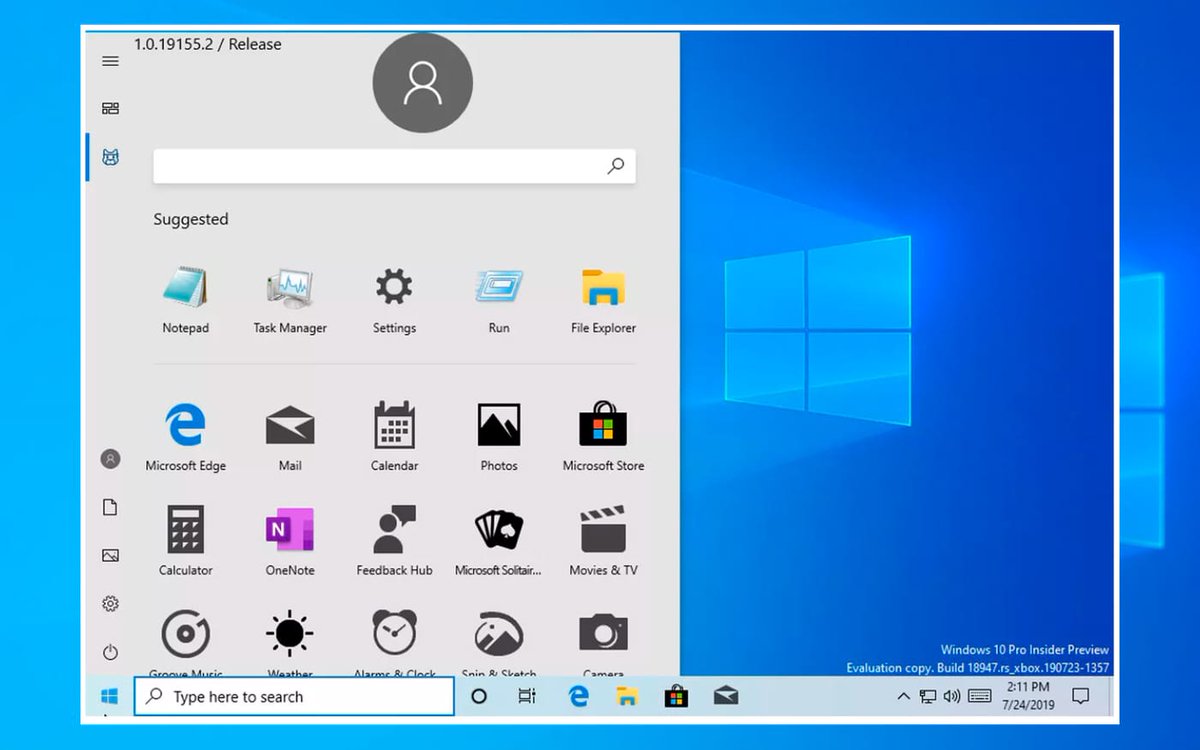Adjust the sound level via volume control
This screenshot has height=750, width=1200.
tap(949, 696)
